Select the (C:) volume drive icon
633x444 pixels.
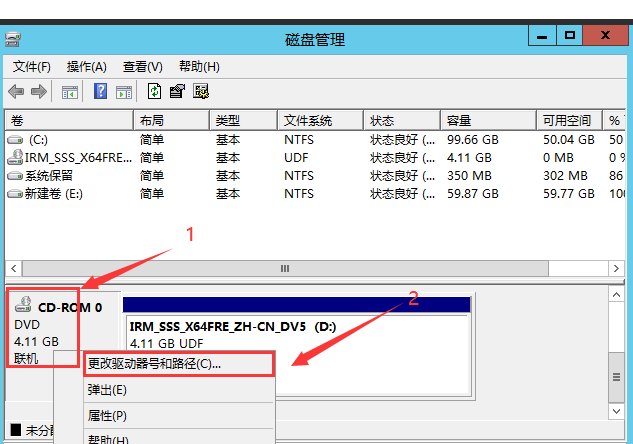click(15, 140)
